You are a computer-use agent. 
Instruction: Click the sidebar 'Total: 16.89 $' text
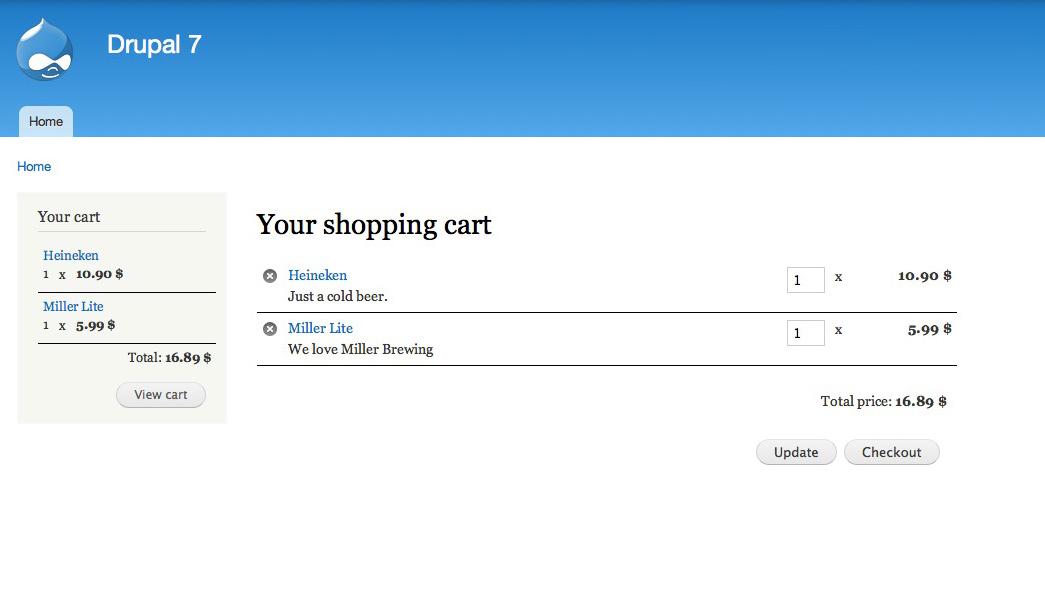(169, 358)
